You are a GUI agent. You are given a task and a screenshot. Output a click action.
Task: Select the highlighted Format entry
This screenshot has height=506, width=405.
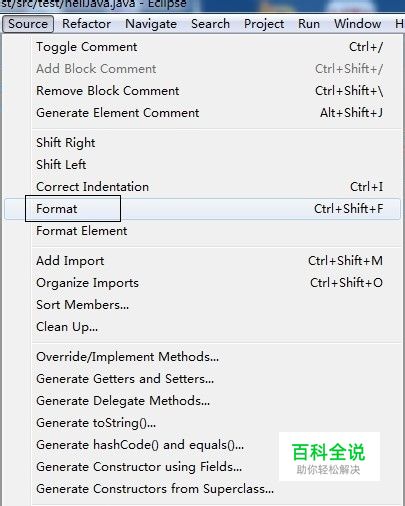point(202,209)
